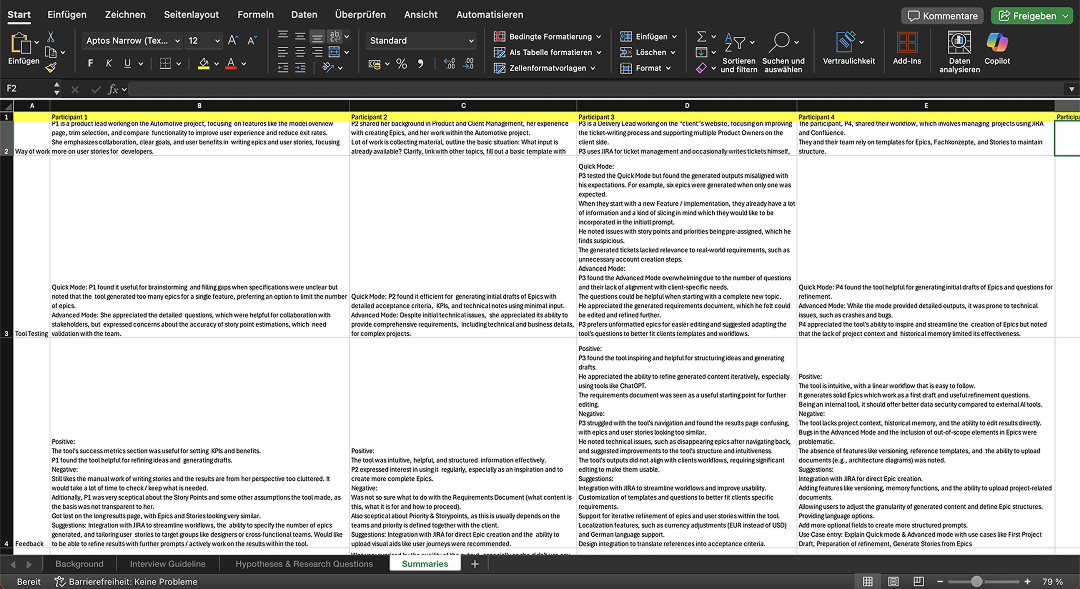Expand the formula bar arrow
This screenshot has height=589, width=1080.
1071,90
